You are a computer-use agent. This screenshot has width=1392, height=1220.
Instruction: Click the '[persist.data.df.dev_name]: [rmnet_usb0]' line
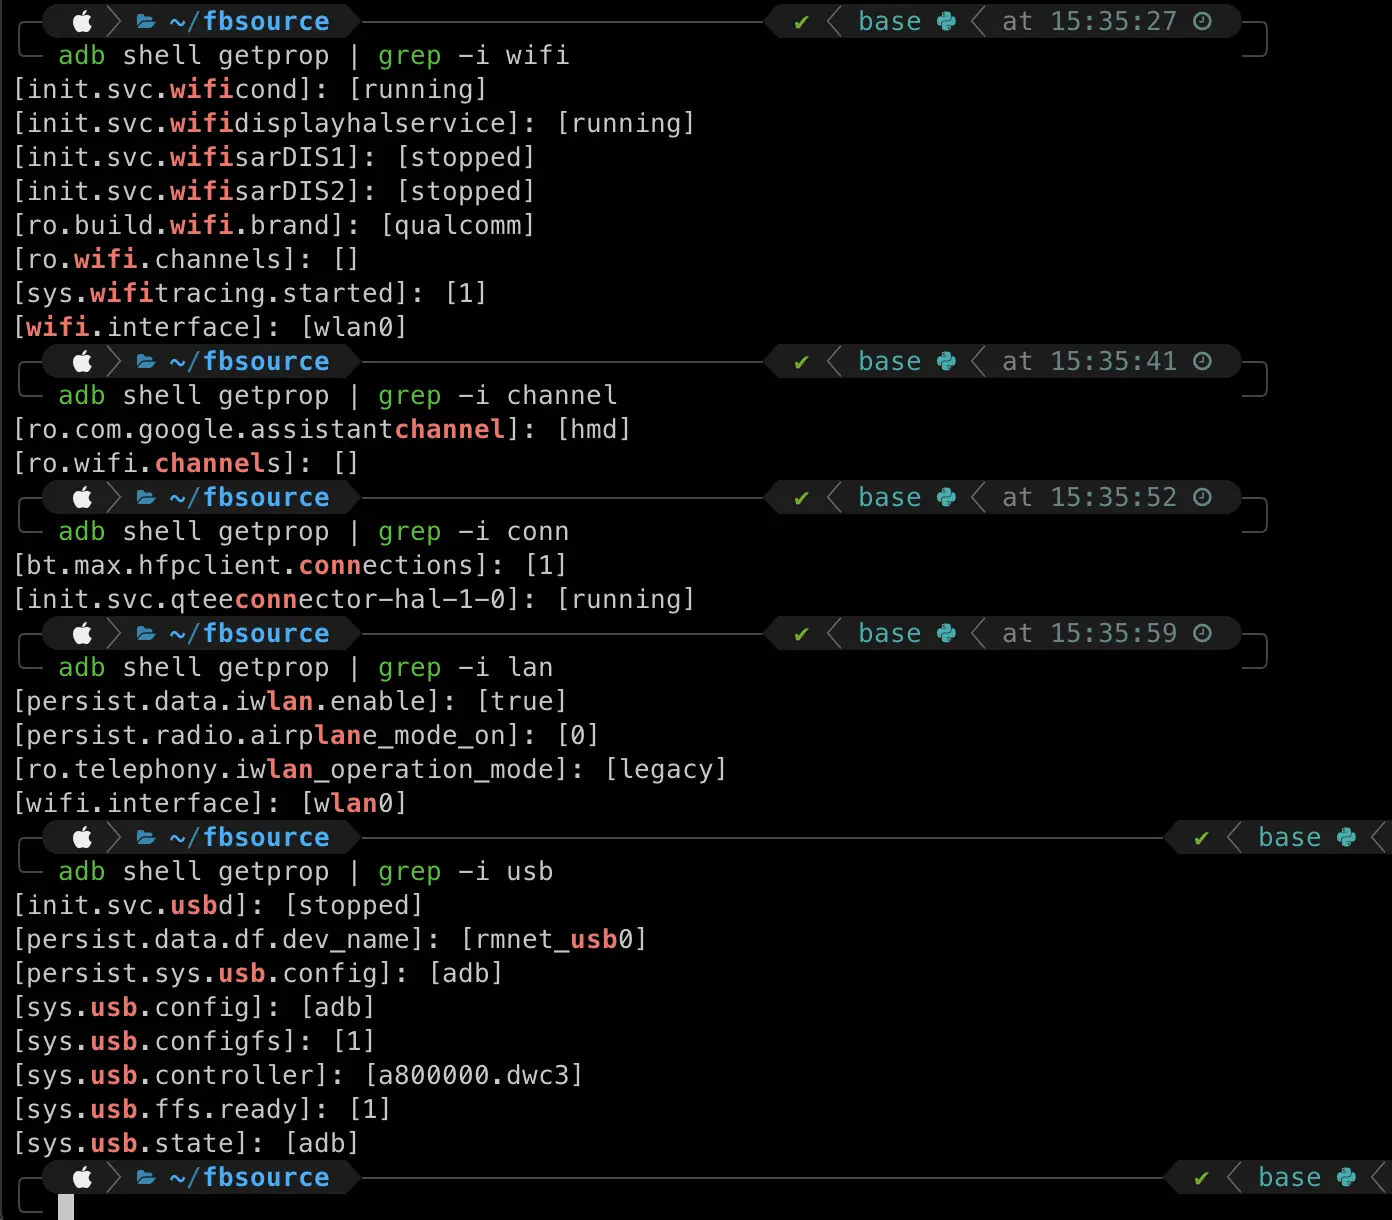(x=331, y=939)
